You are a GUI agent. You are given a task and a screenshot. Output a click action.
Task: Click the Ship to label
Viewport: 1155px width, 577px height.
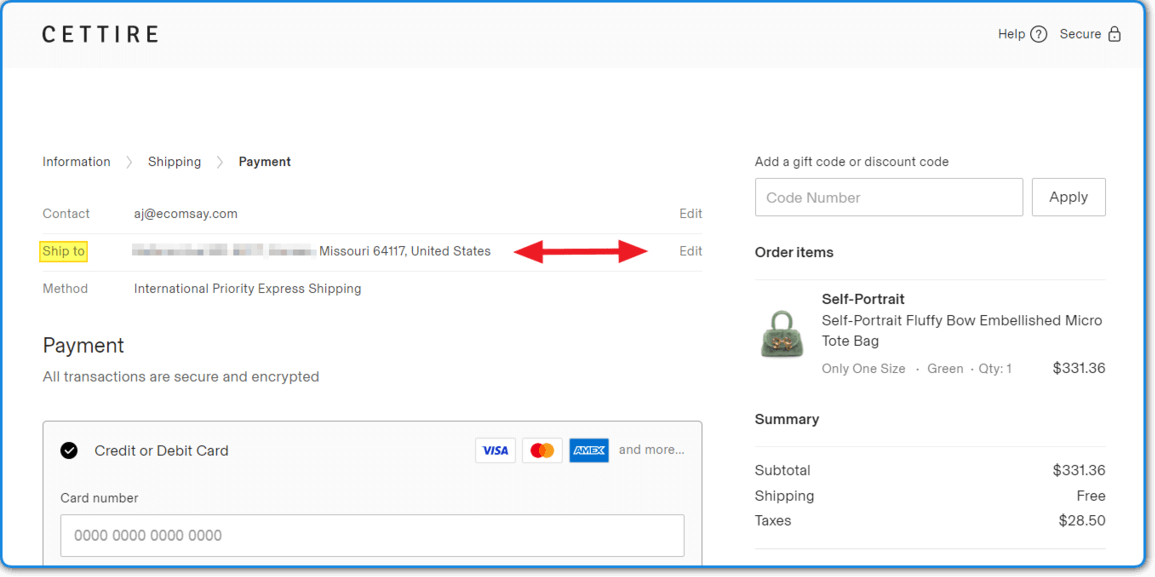[x=64, y=251]
